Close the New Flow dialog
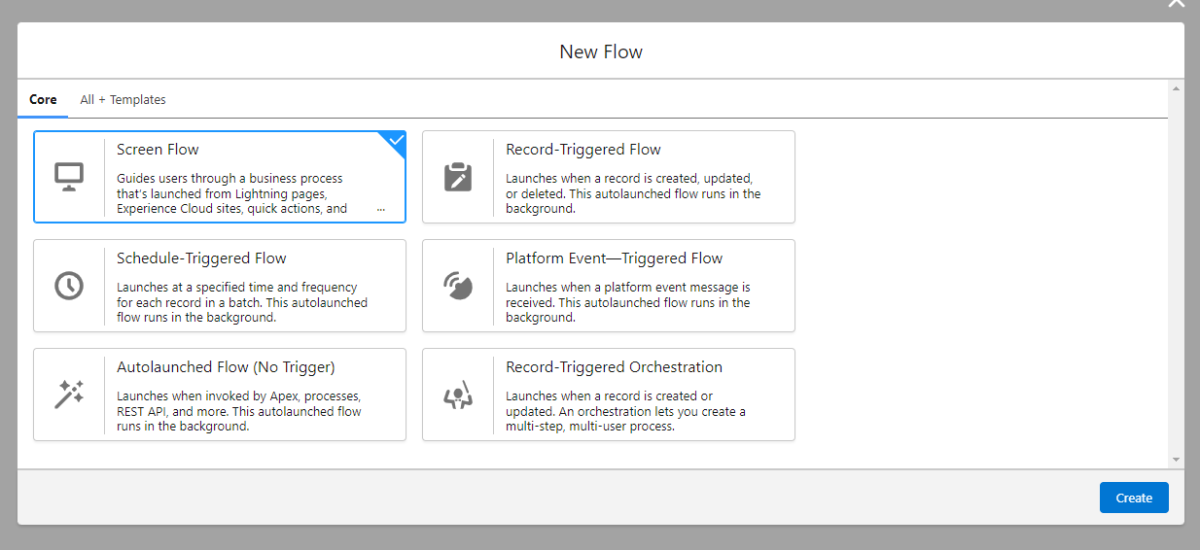 (1176, 5)
